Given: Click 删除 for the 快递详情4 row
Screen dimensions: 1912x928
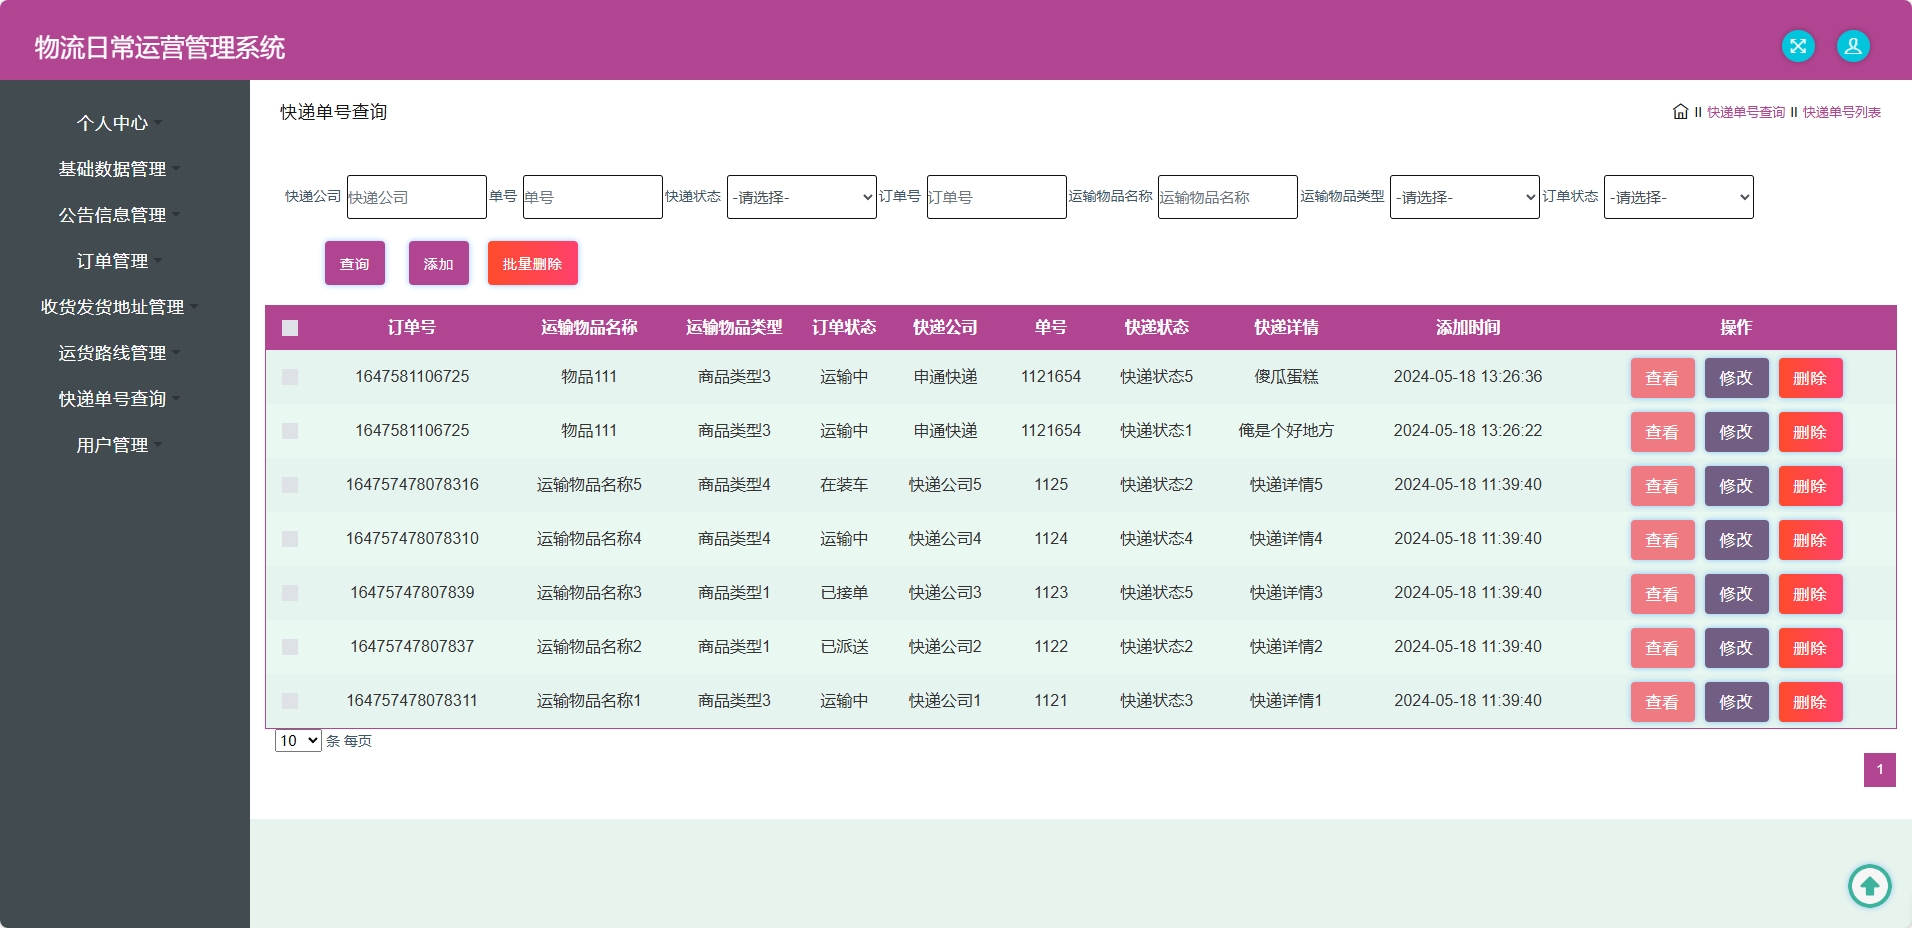Looking at the screenshot, I should pos(1810,540).
